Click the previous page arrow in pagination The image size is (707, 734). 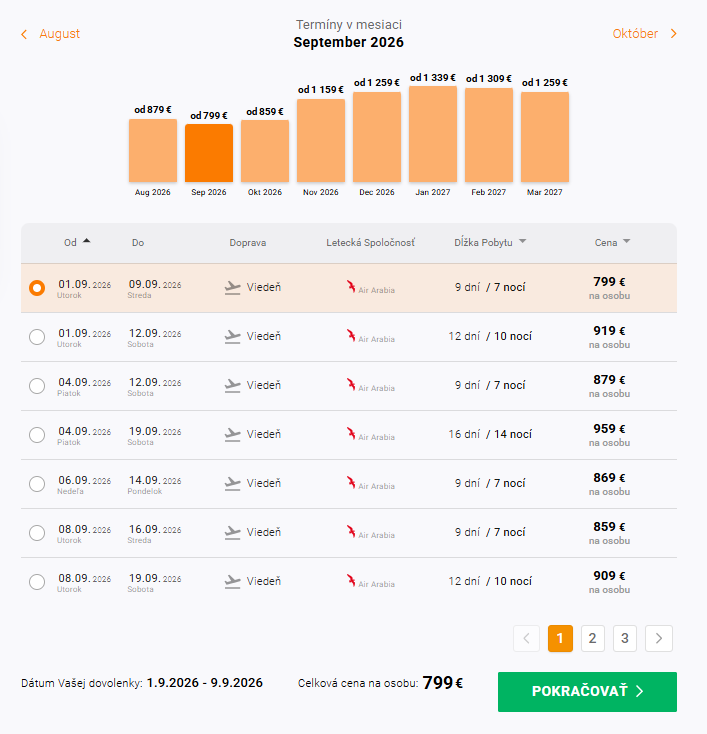[x=526, y=639]
